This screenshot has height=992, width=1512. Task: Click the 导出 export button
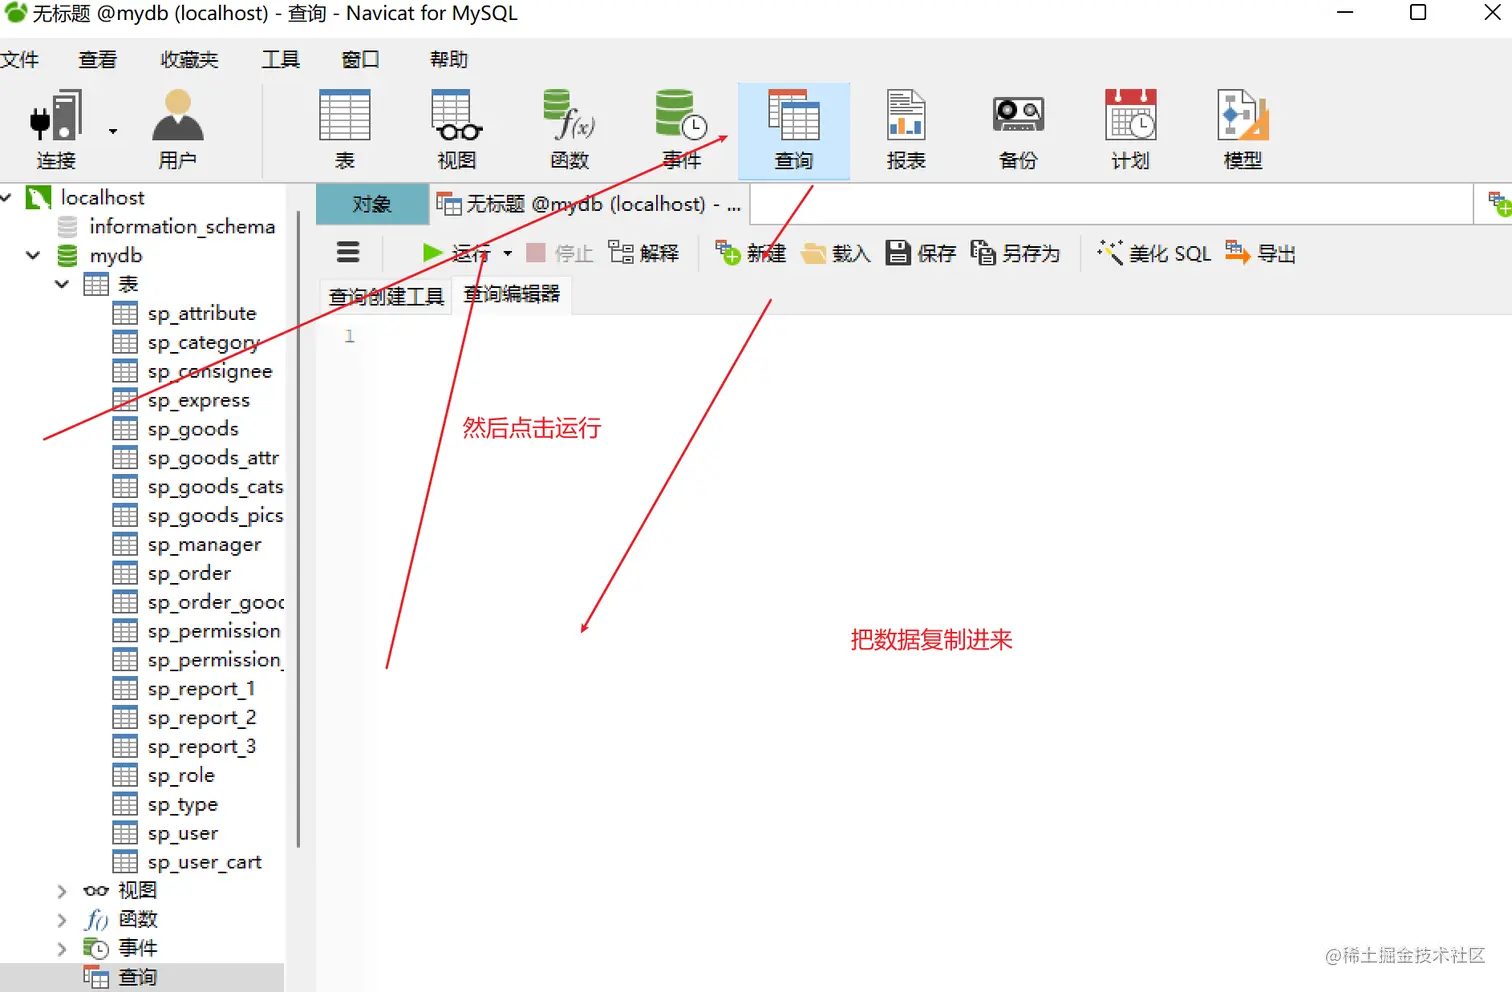pos(1260,253)
